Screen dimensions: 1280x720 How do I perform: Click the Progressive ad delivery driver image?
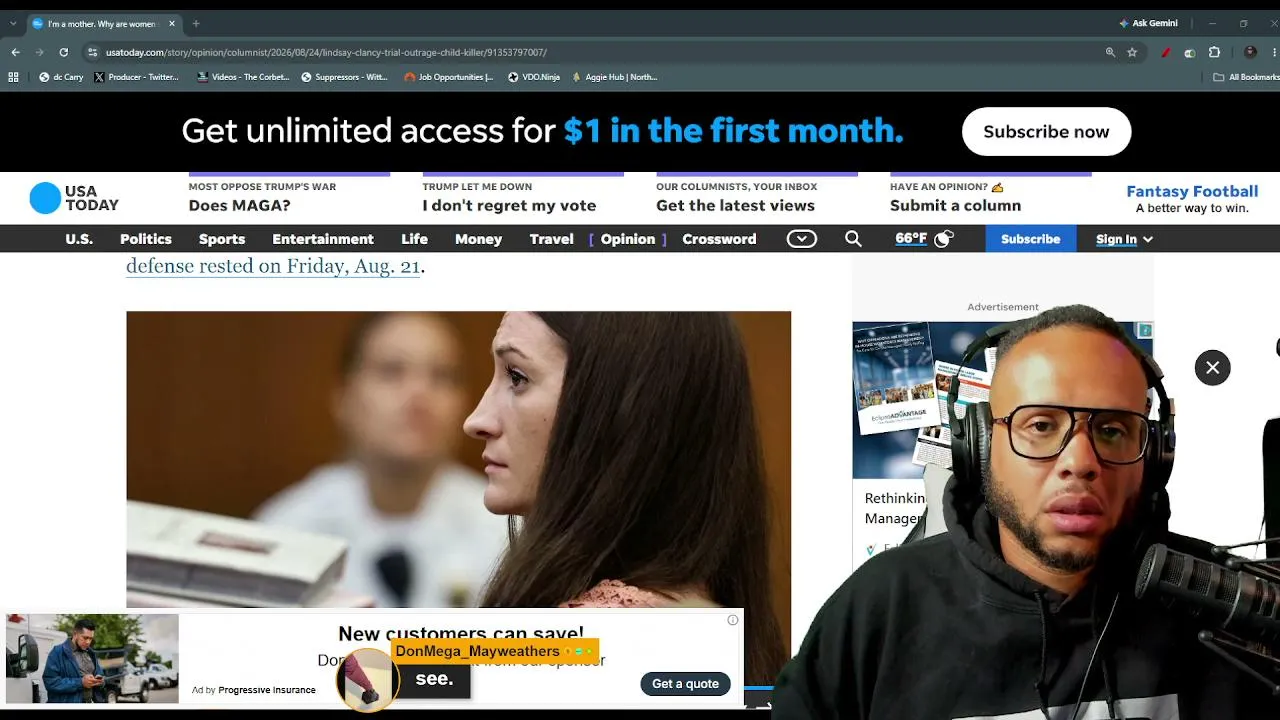pos(92,658)
